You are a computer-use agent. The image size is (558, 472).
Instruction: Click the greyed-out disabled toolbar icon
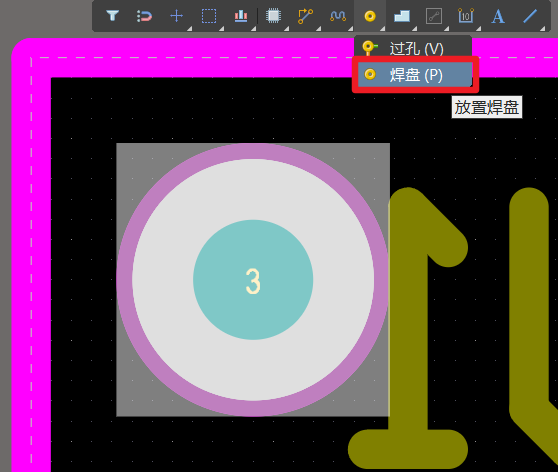tap(434, 16)
